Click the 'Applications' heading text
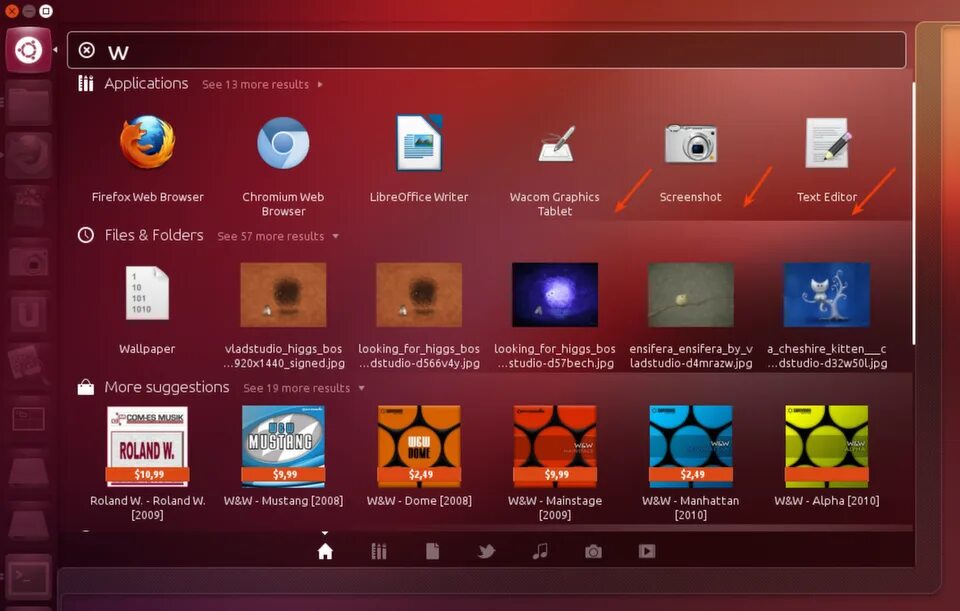Viewport: 960px width, 611px height. coord(146,83)
